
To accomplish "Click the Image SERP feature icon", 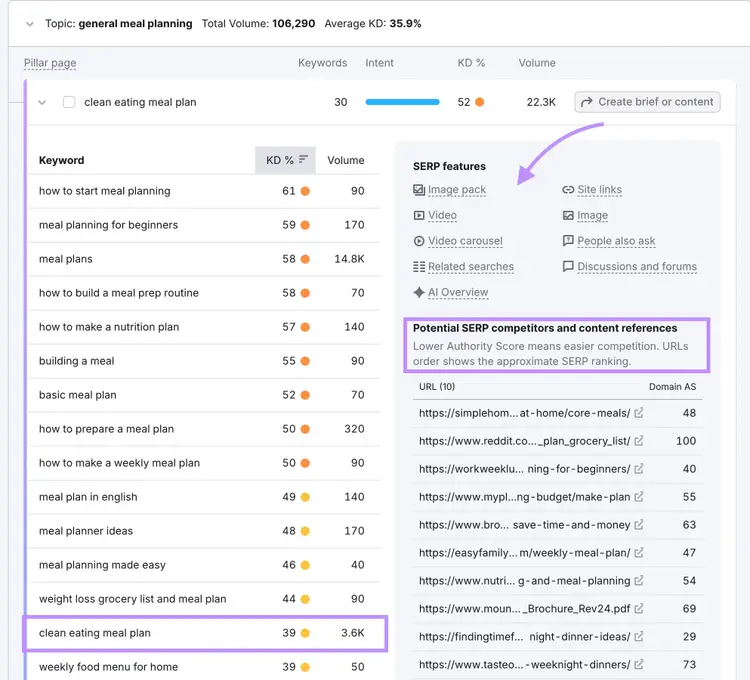I will point(568,215).
